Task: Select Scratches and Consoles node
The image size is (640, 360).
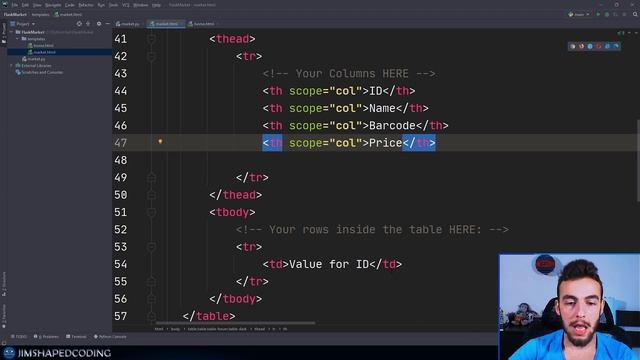Action: click(39, 72)
